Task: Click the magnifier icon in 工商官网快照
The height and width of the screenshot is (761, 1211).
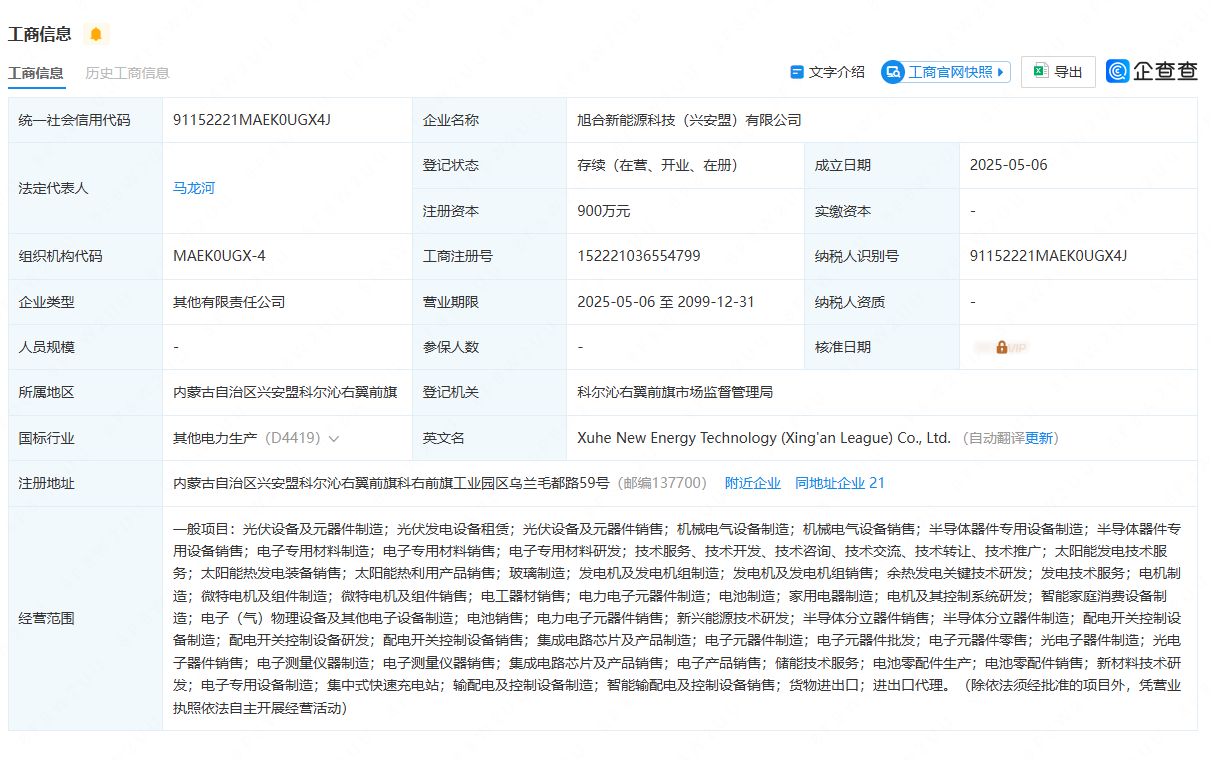Action: point(893,72)
